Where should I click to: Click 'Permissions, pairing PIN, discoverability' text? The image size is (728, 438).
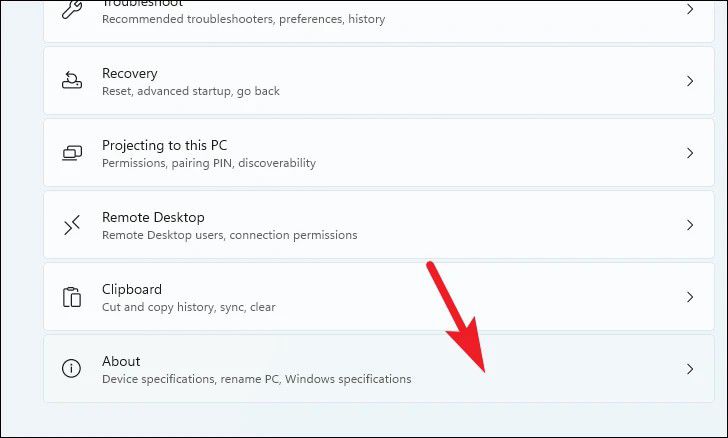coord(209,163)
